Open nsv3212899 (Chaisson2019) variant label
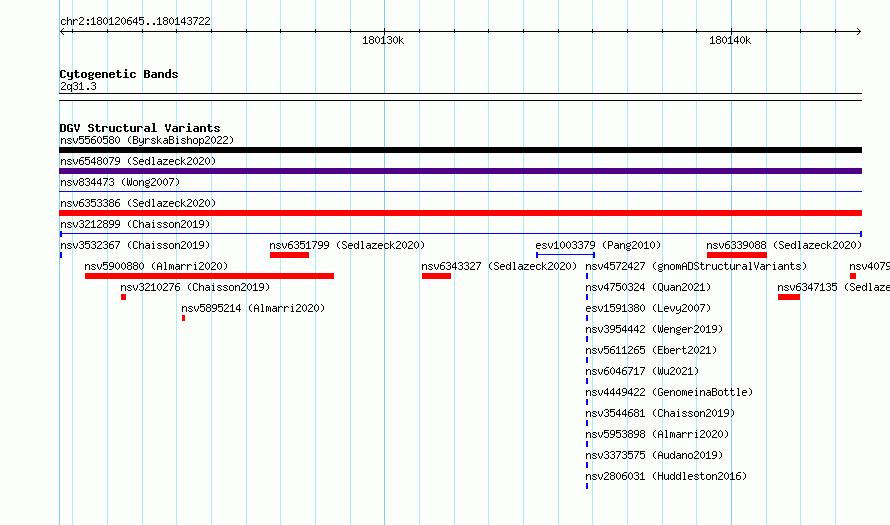Image resolution: width=890 pixels, height=525 pixels. pyautogui.click(x=135, y=224)
